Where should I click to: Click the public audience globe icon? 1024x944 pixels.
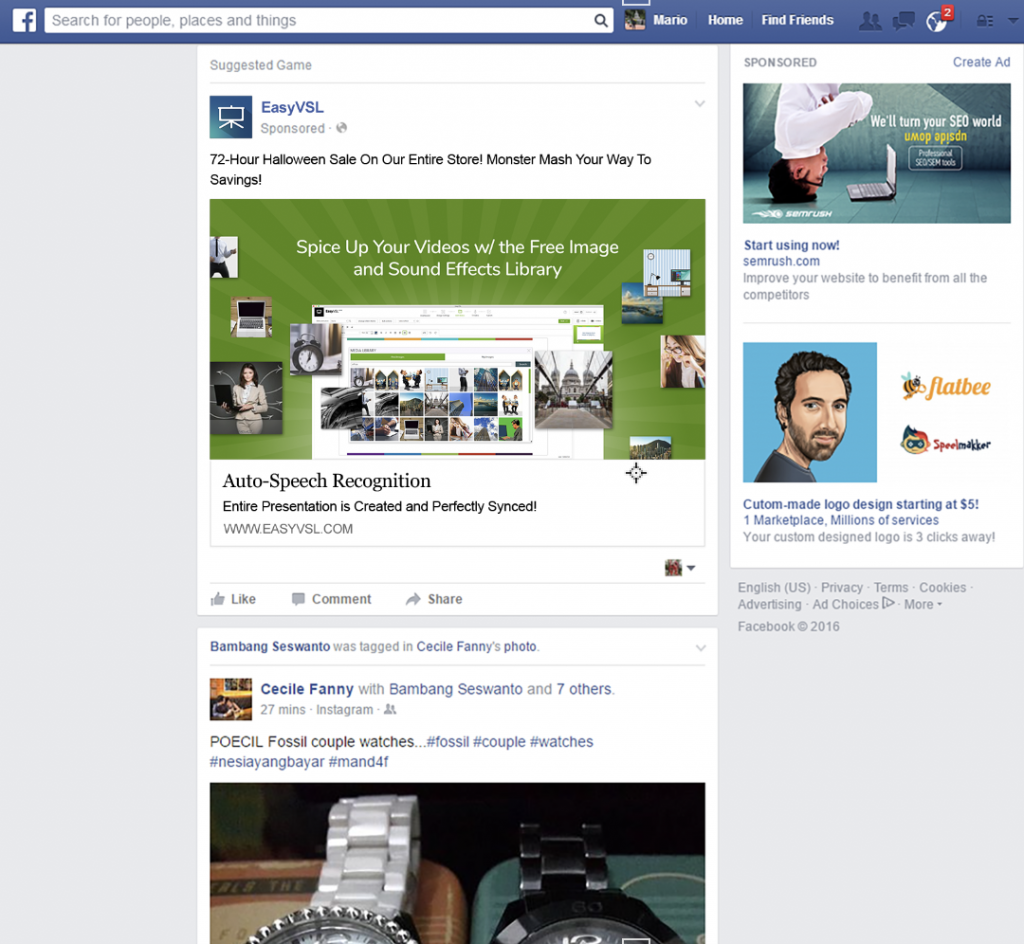coord(342,128)
